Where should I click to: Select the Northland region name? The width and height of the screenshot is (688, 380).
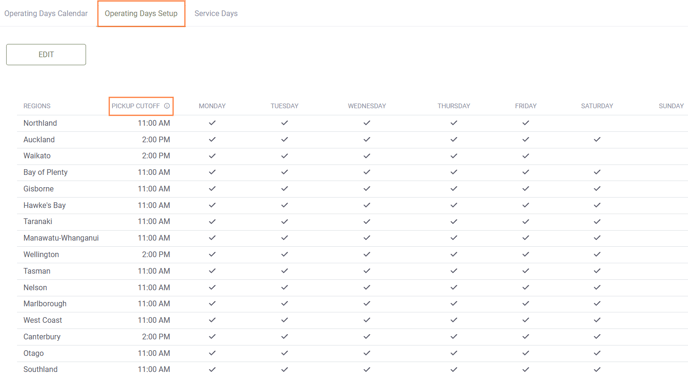(40, 123)
